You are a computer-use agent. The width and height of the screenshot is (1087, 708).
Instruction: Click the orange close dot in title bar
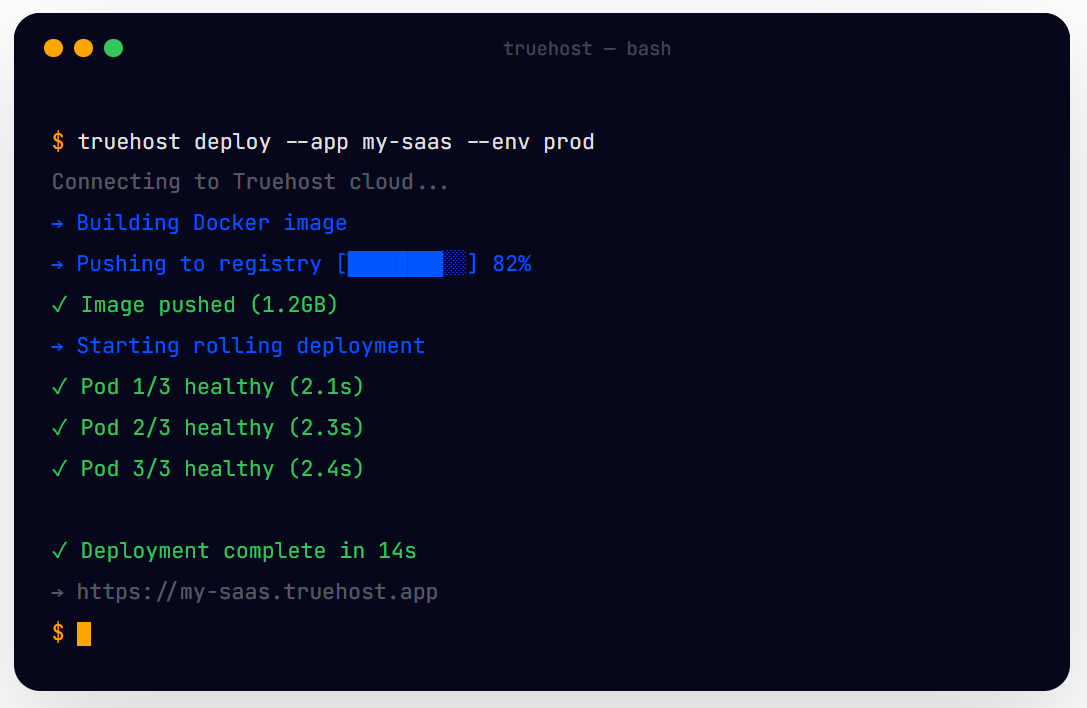click(x=53, y=48)
